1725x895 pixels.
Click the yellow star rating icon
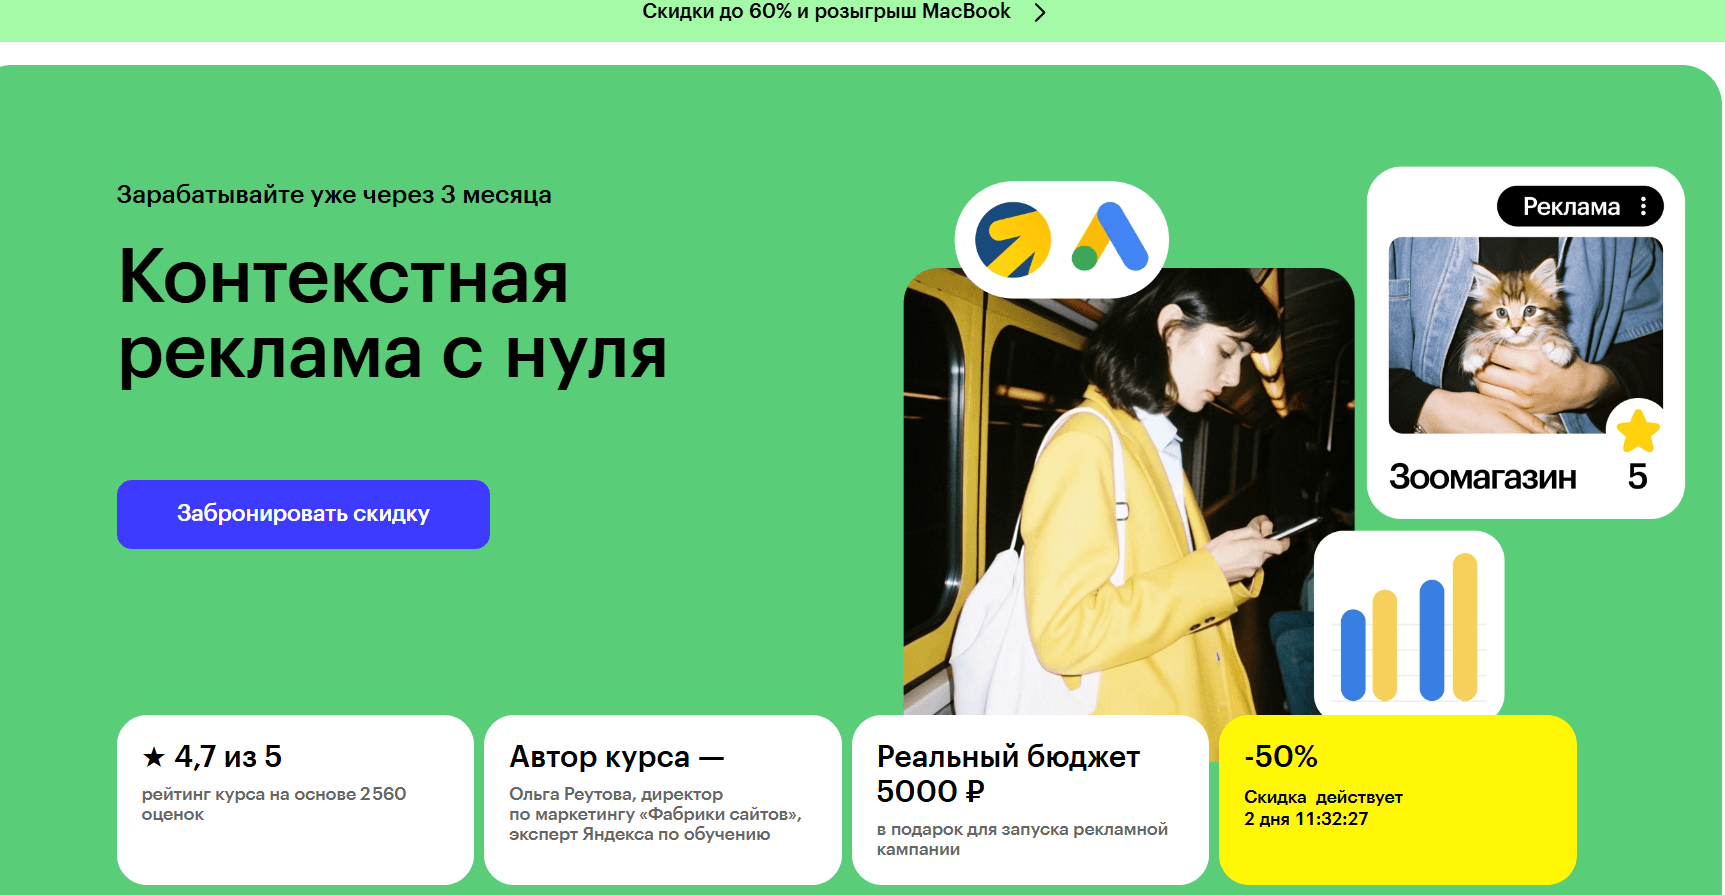click(x=1638, y=430)
